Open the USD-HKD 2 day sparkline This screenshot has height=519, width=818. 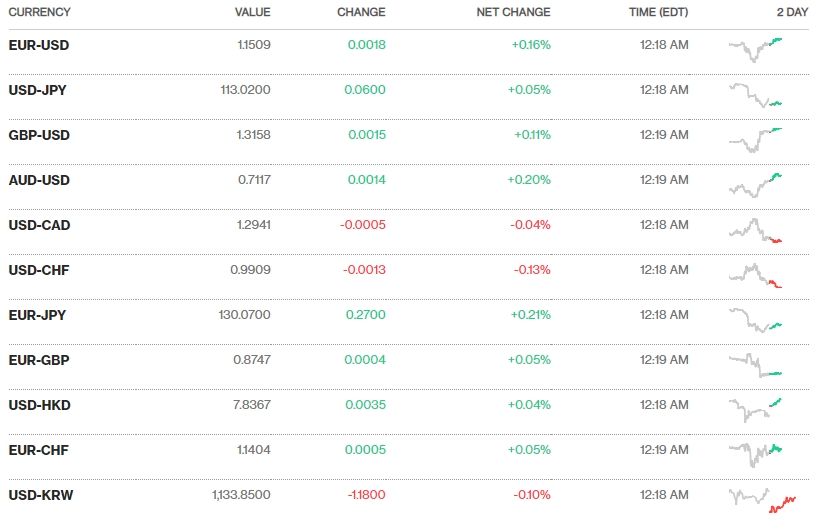tap(756, 408)
